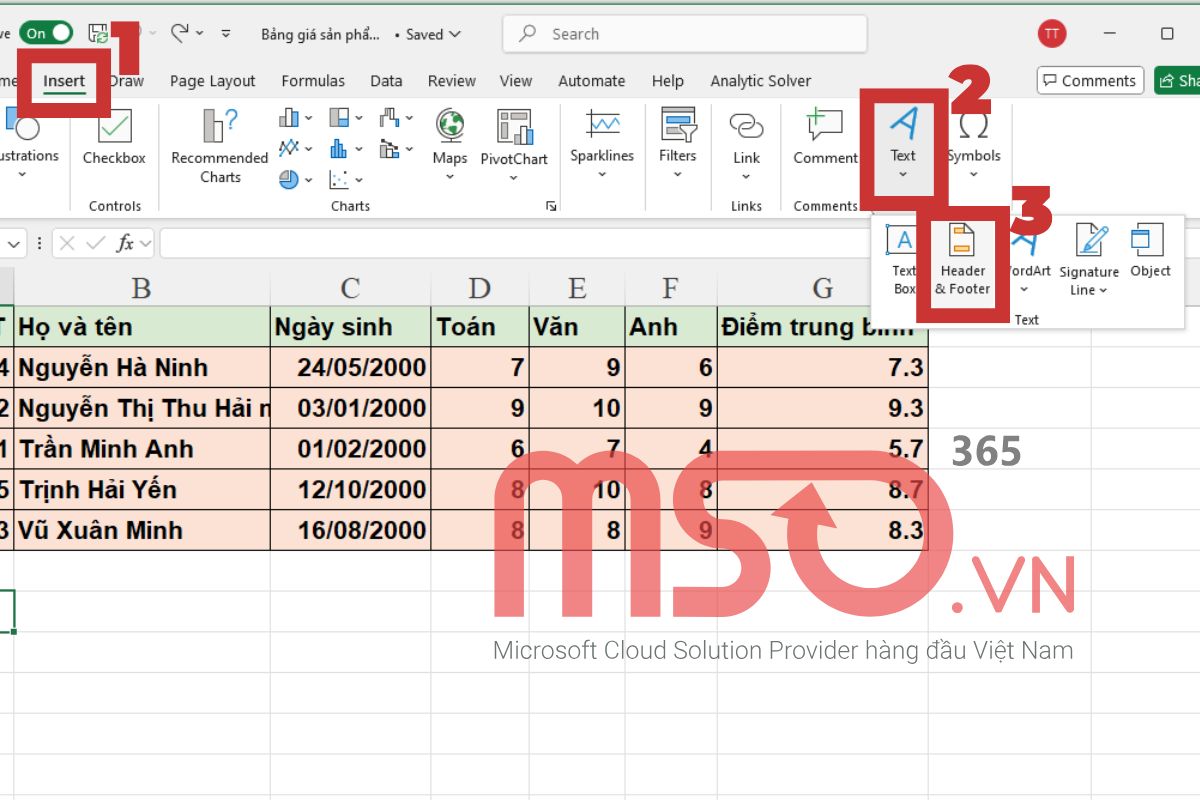Select the Ngày sinh header cell
The height and width of the screenshot is (800, 1200).
point(350,327)
